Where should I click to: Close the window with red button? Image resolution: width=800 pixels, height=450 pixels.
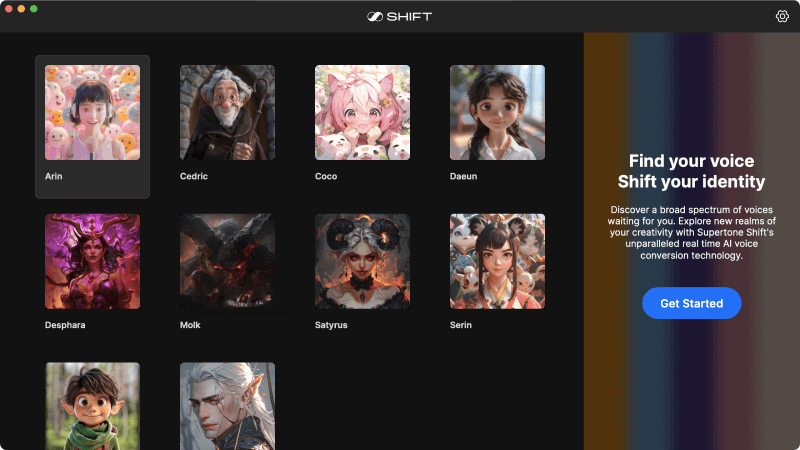[x=9, y=8]
